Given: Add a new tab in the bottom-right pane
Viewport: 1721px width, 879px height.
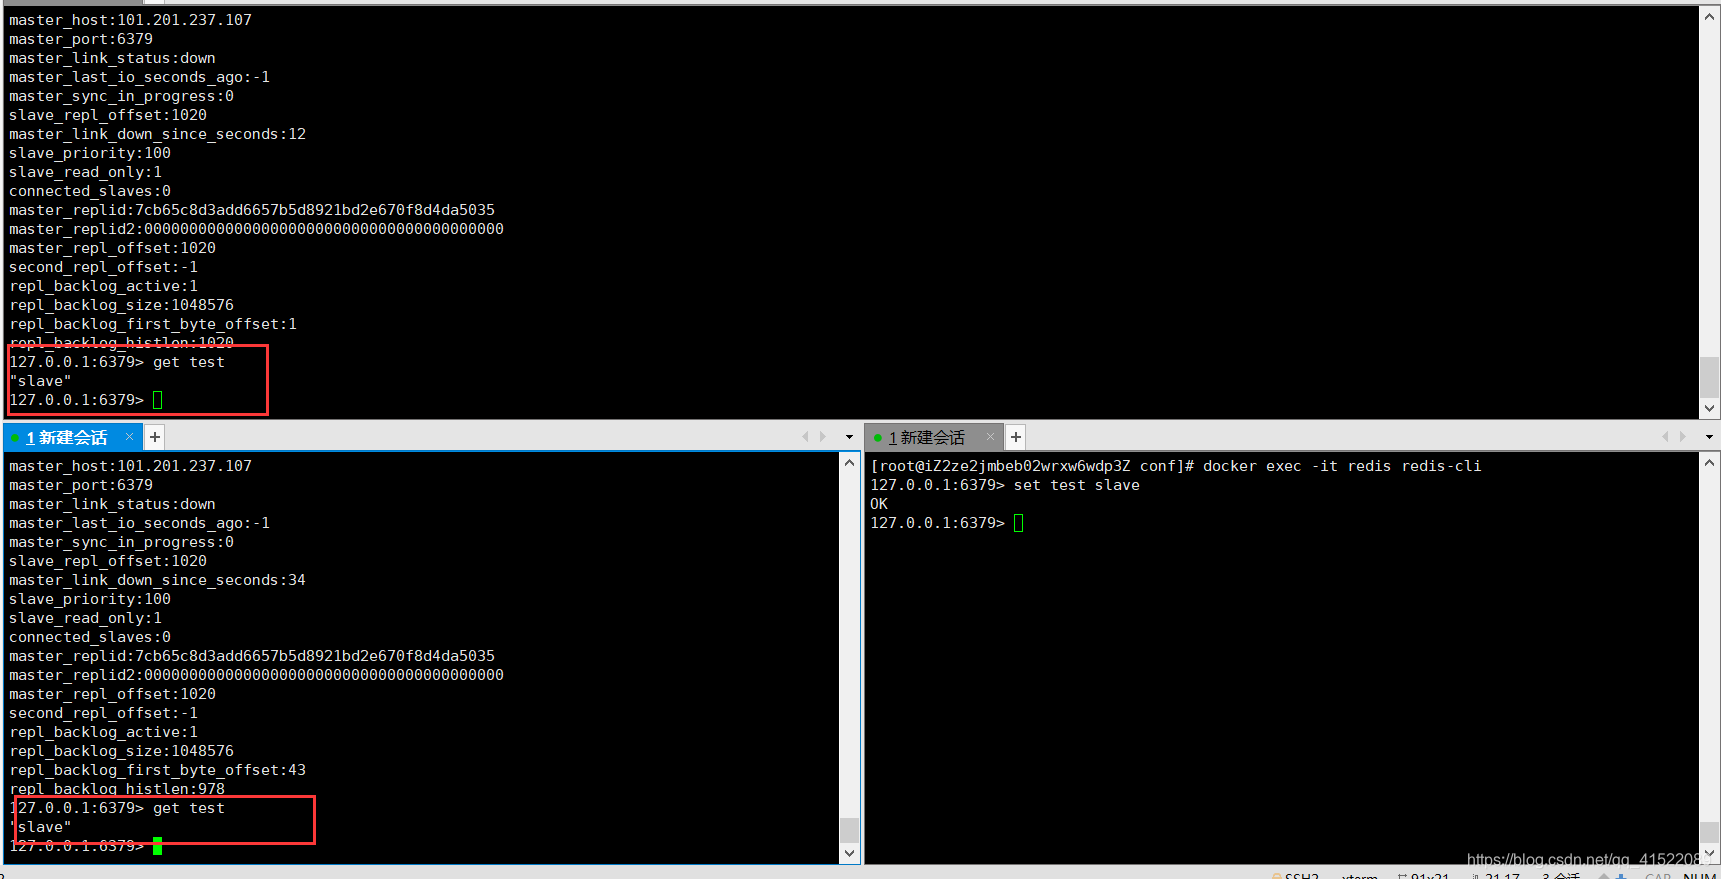Looking at the screenshot, I should click(x=1016, y=437).
